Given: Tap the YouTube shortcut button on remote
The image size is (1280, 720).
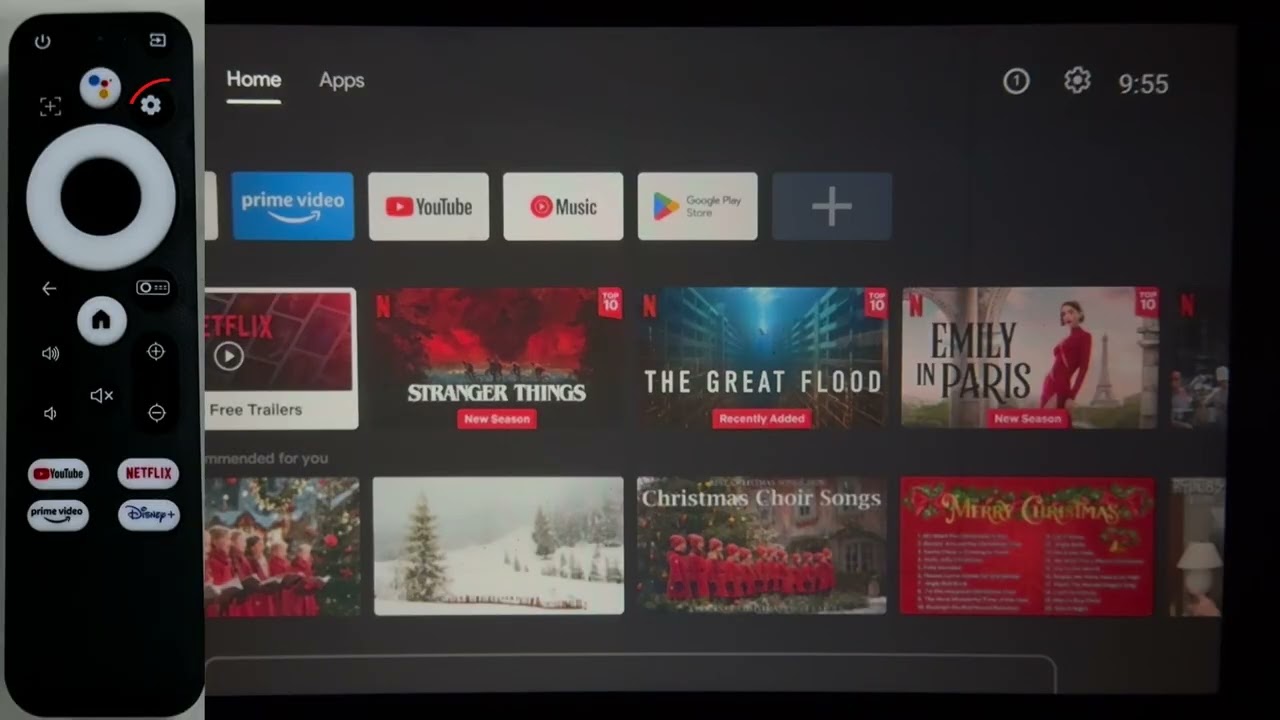Looking at the screenshot, I should [58, 473].
